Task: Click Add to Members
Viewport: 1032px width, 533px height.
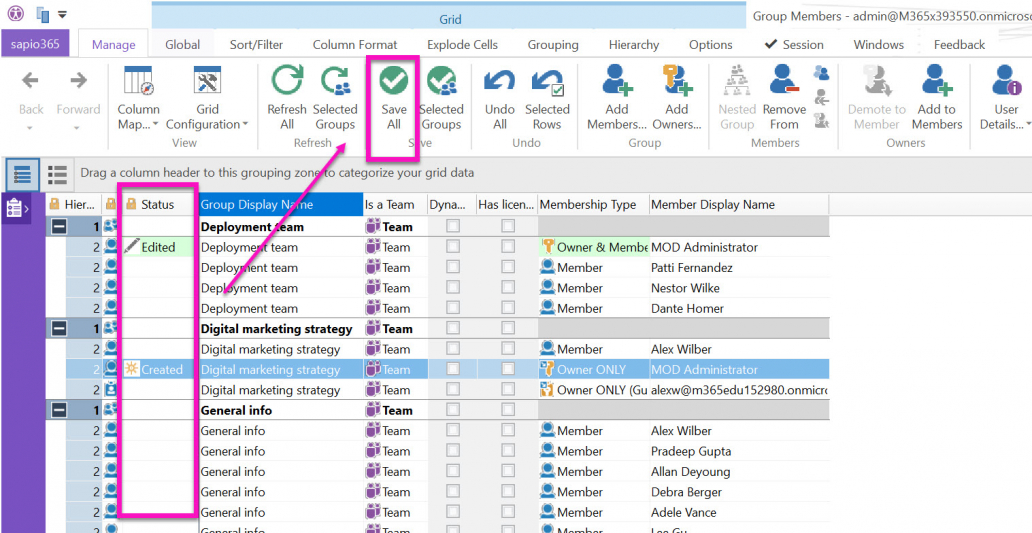Action: (937, 99)
